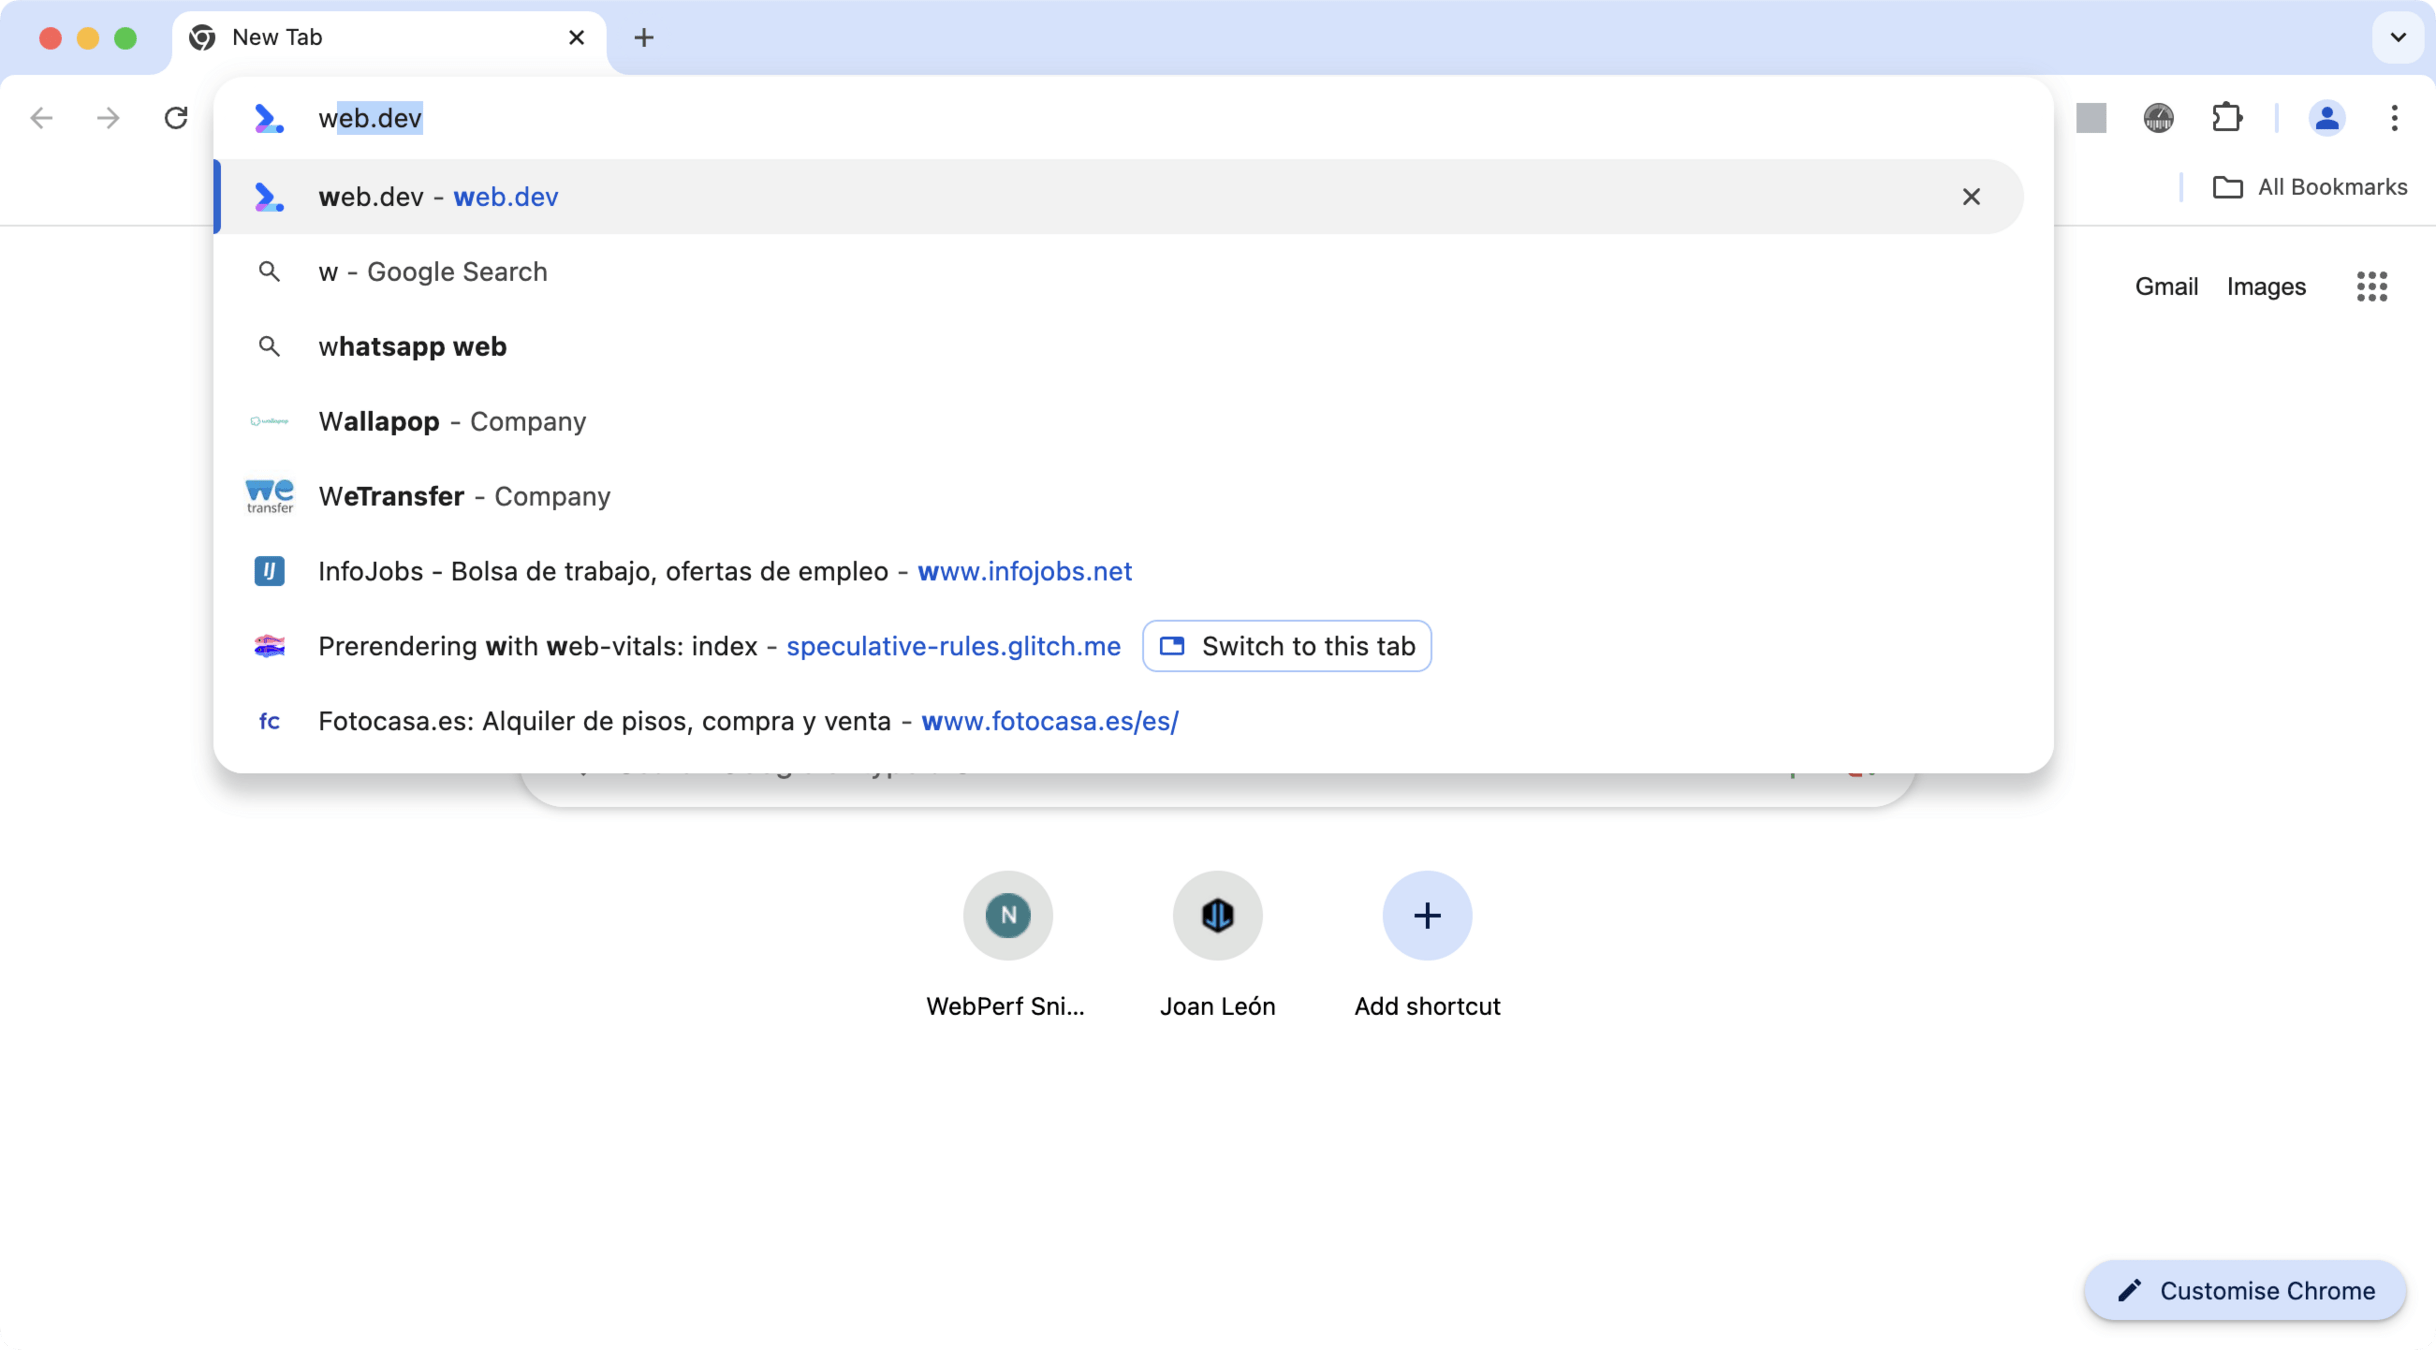Click in the web.dev address bar text

(371, 118)
